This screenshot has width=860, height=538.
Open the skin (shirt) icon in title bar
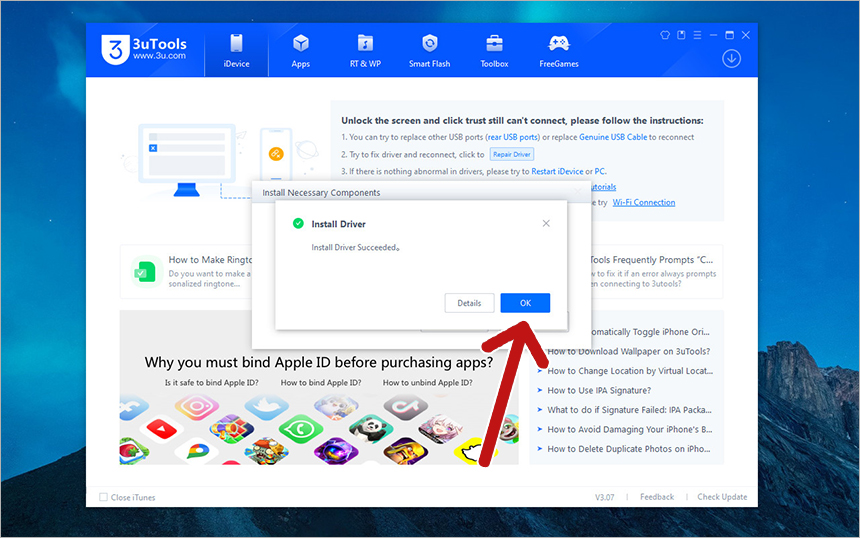click(x=665, y=35)
